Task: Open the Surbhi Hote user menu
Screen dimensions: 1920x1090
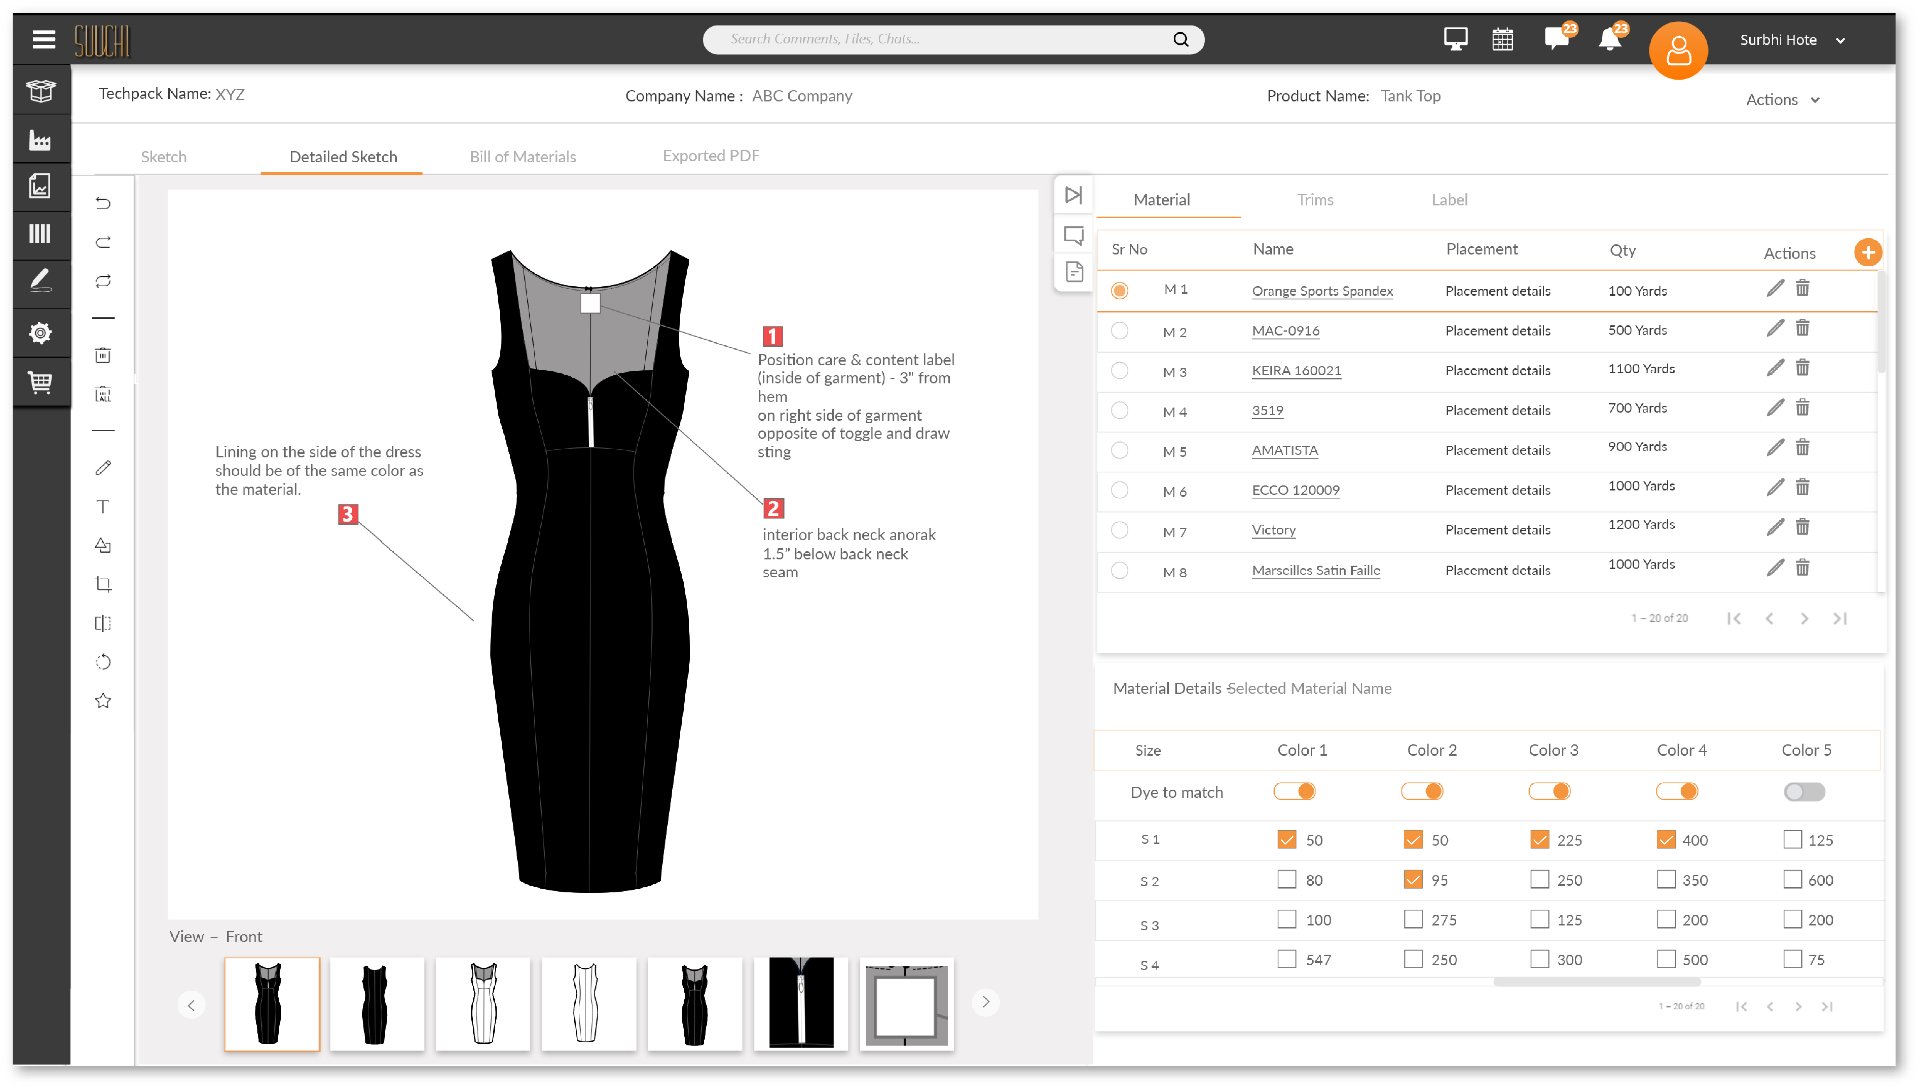Action: coord(1792,40)
